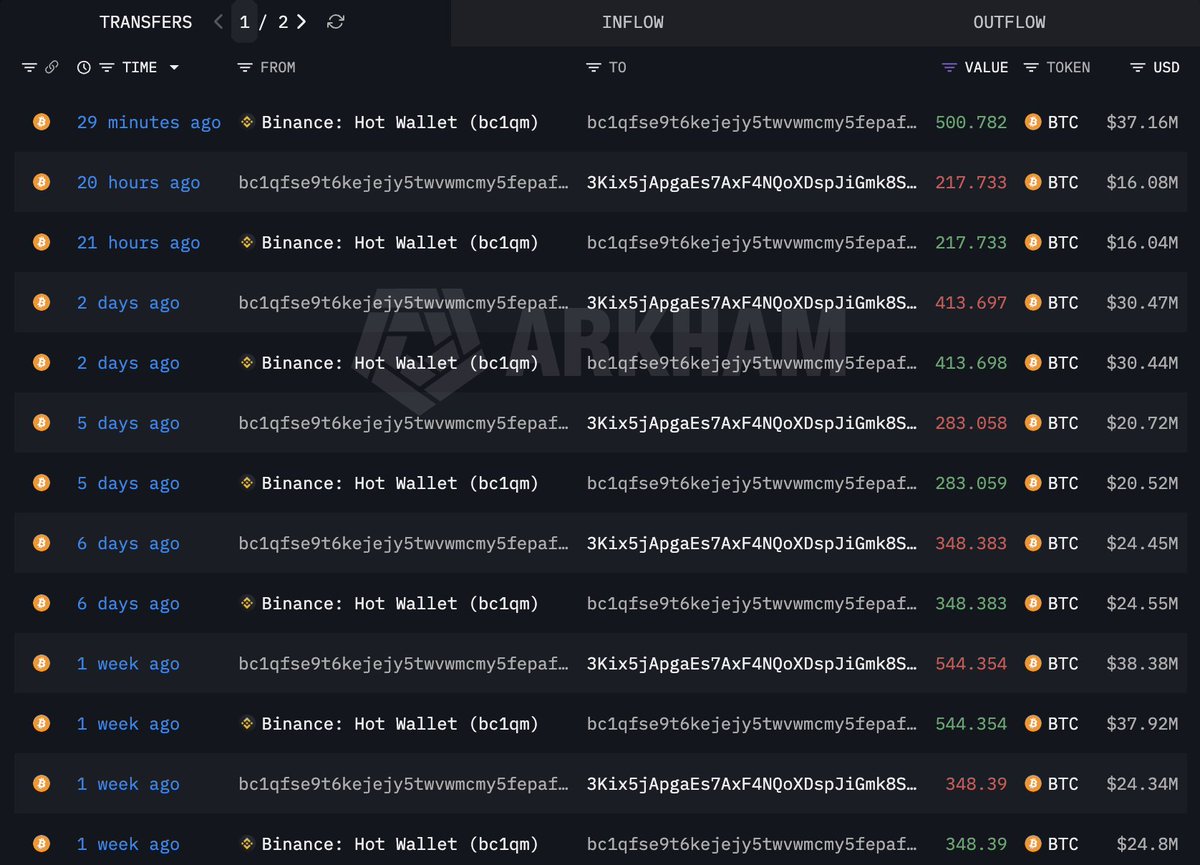Open the USD column filter
Screen dimensions: 1200x865
1137,67
